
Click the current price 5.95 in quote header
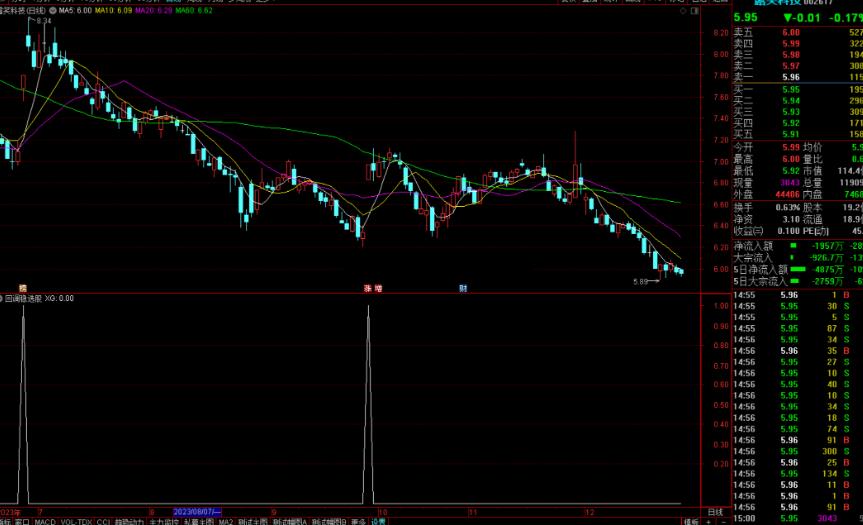point(746,18)
